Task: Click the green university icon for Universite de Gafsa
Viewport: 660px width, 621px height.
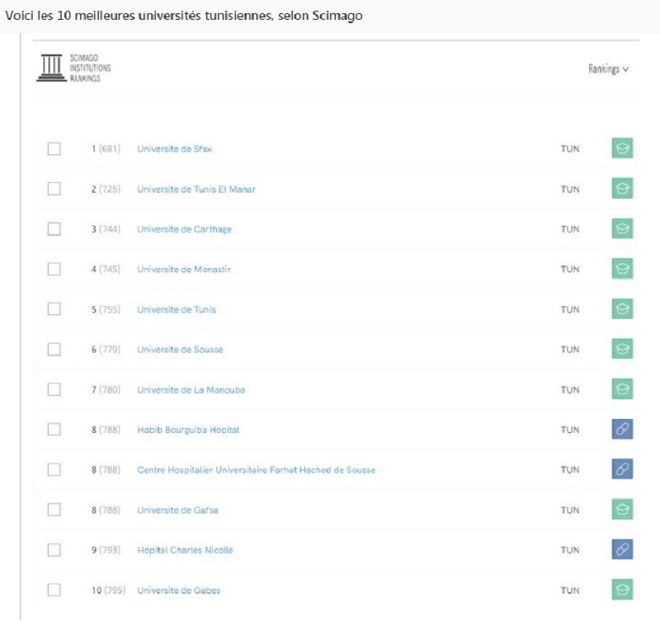Action: point(622,510)
